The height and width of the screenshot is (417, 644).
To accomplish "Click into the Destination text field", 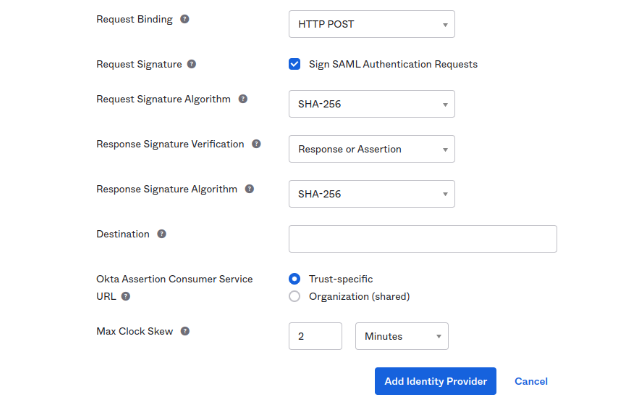I will point(422,239).
